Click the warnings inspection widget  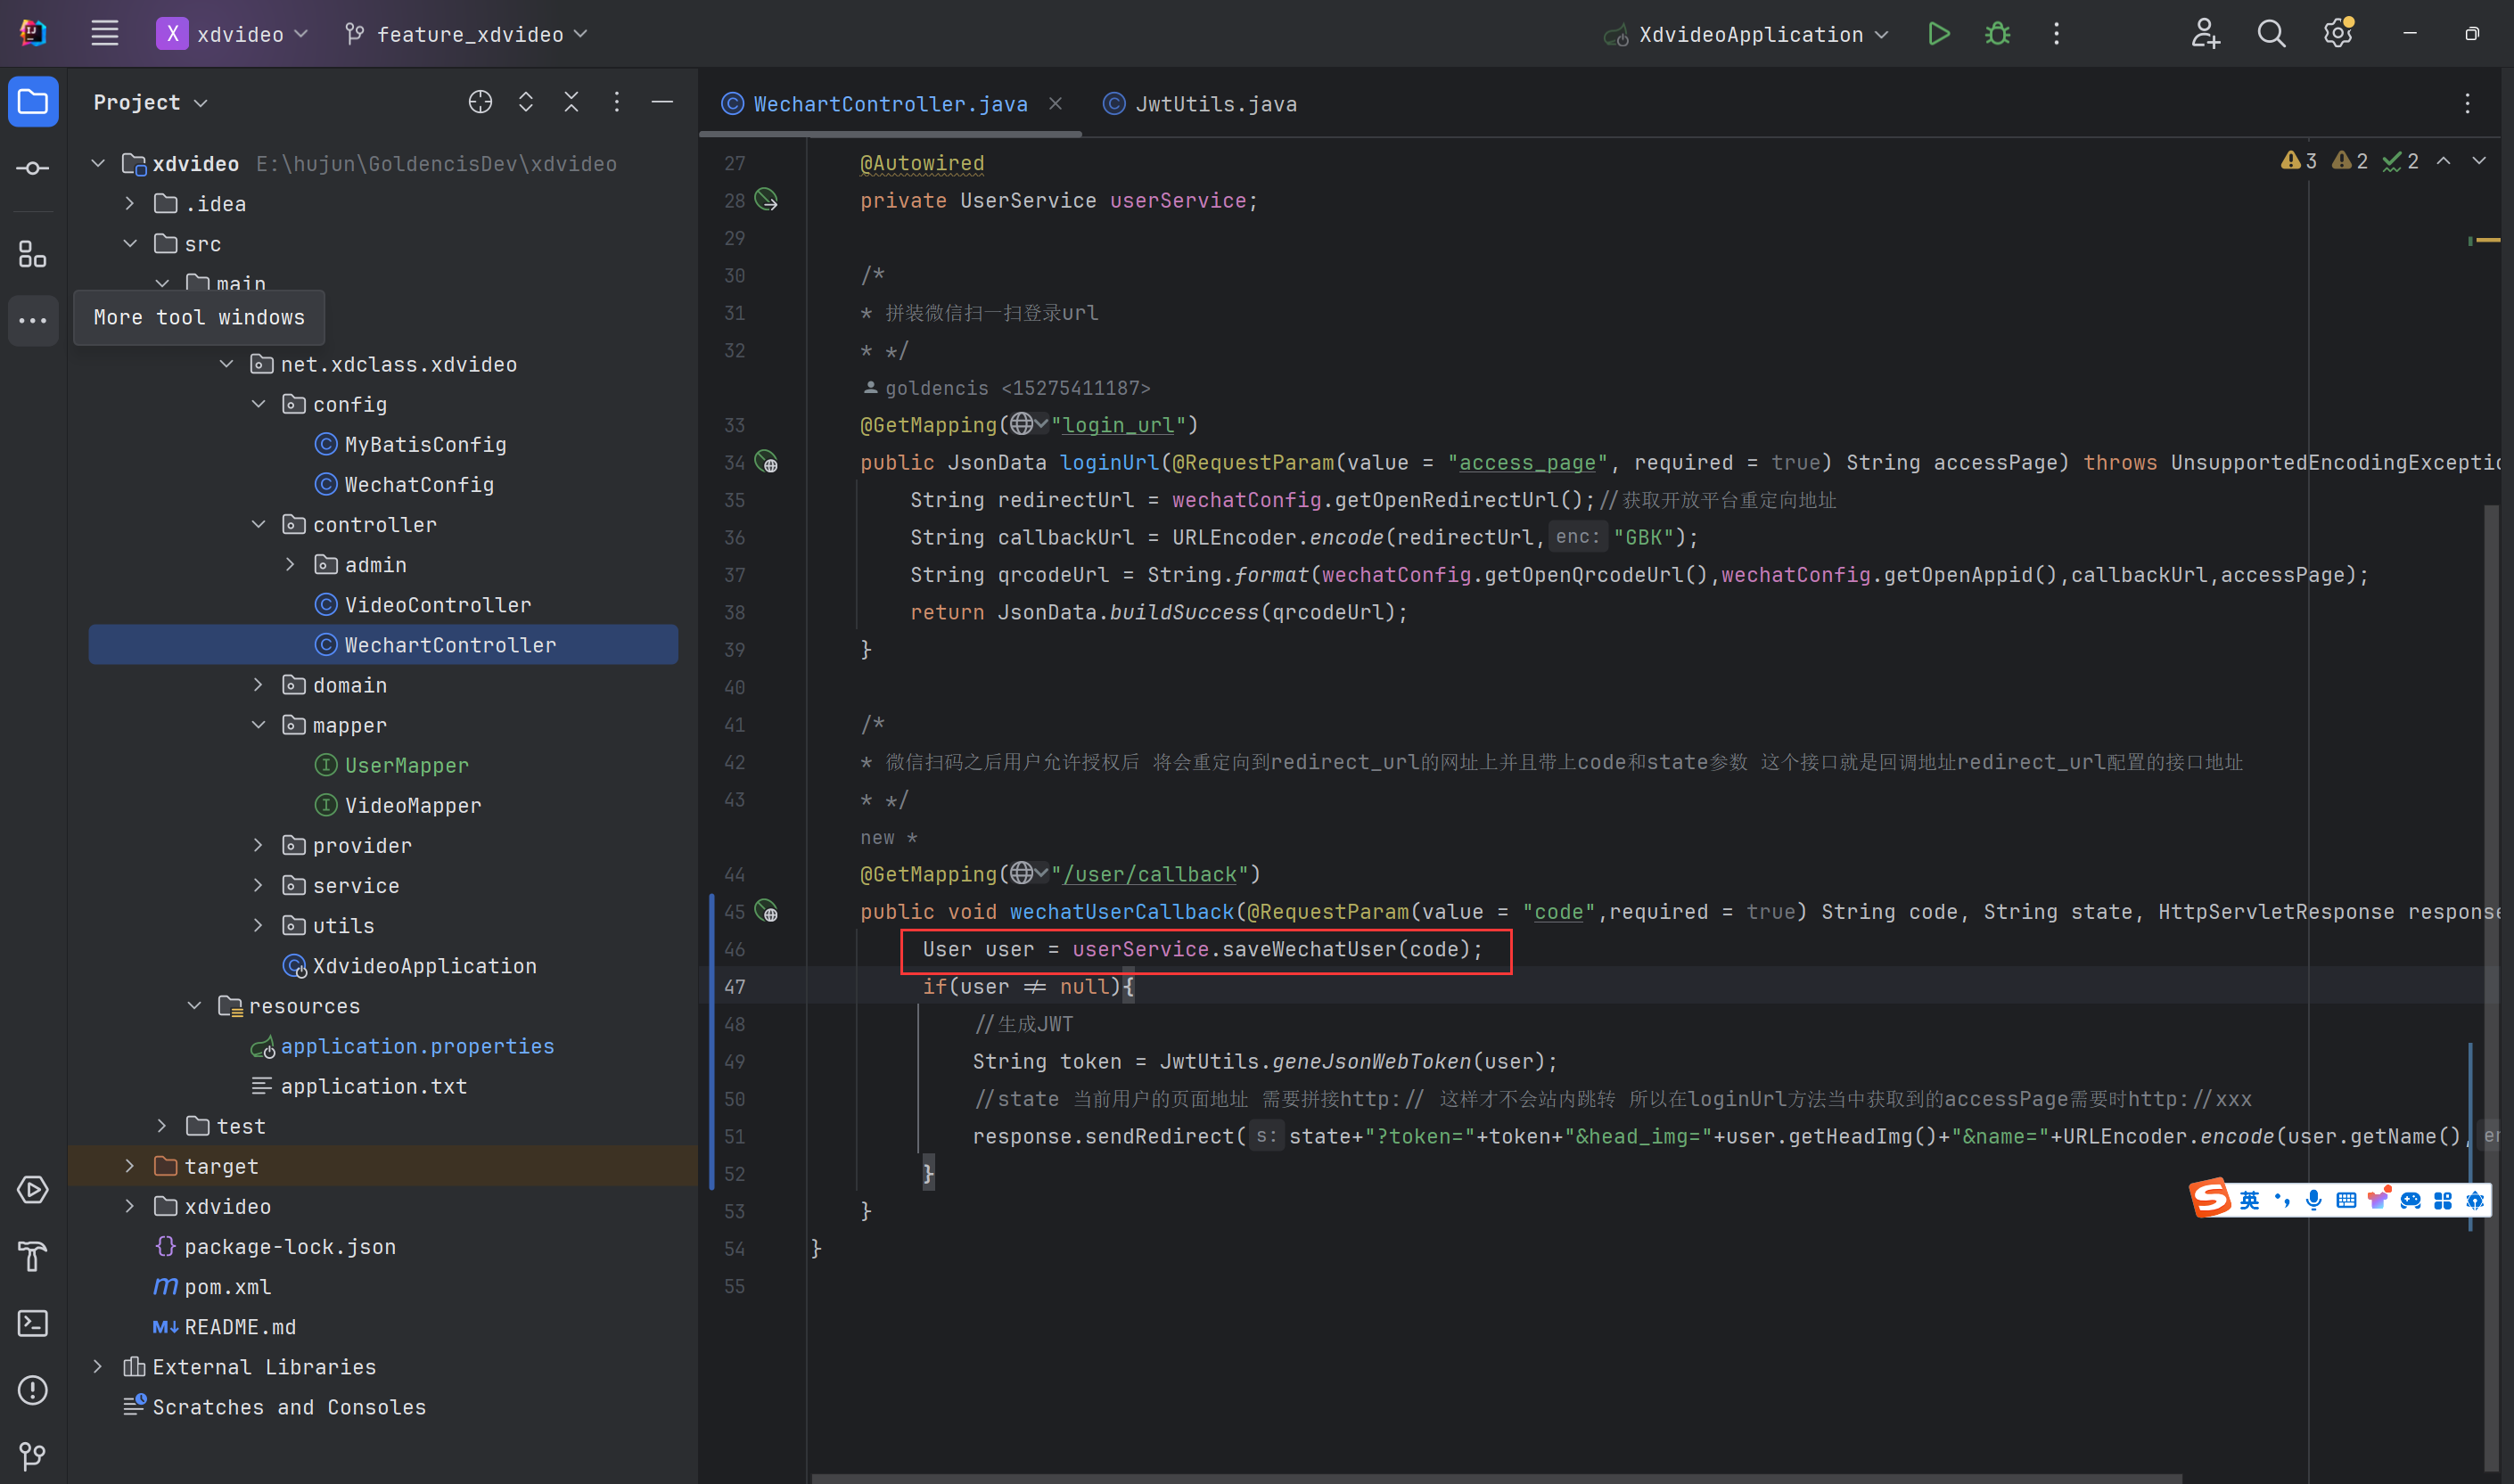(x=2349, y=161)
